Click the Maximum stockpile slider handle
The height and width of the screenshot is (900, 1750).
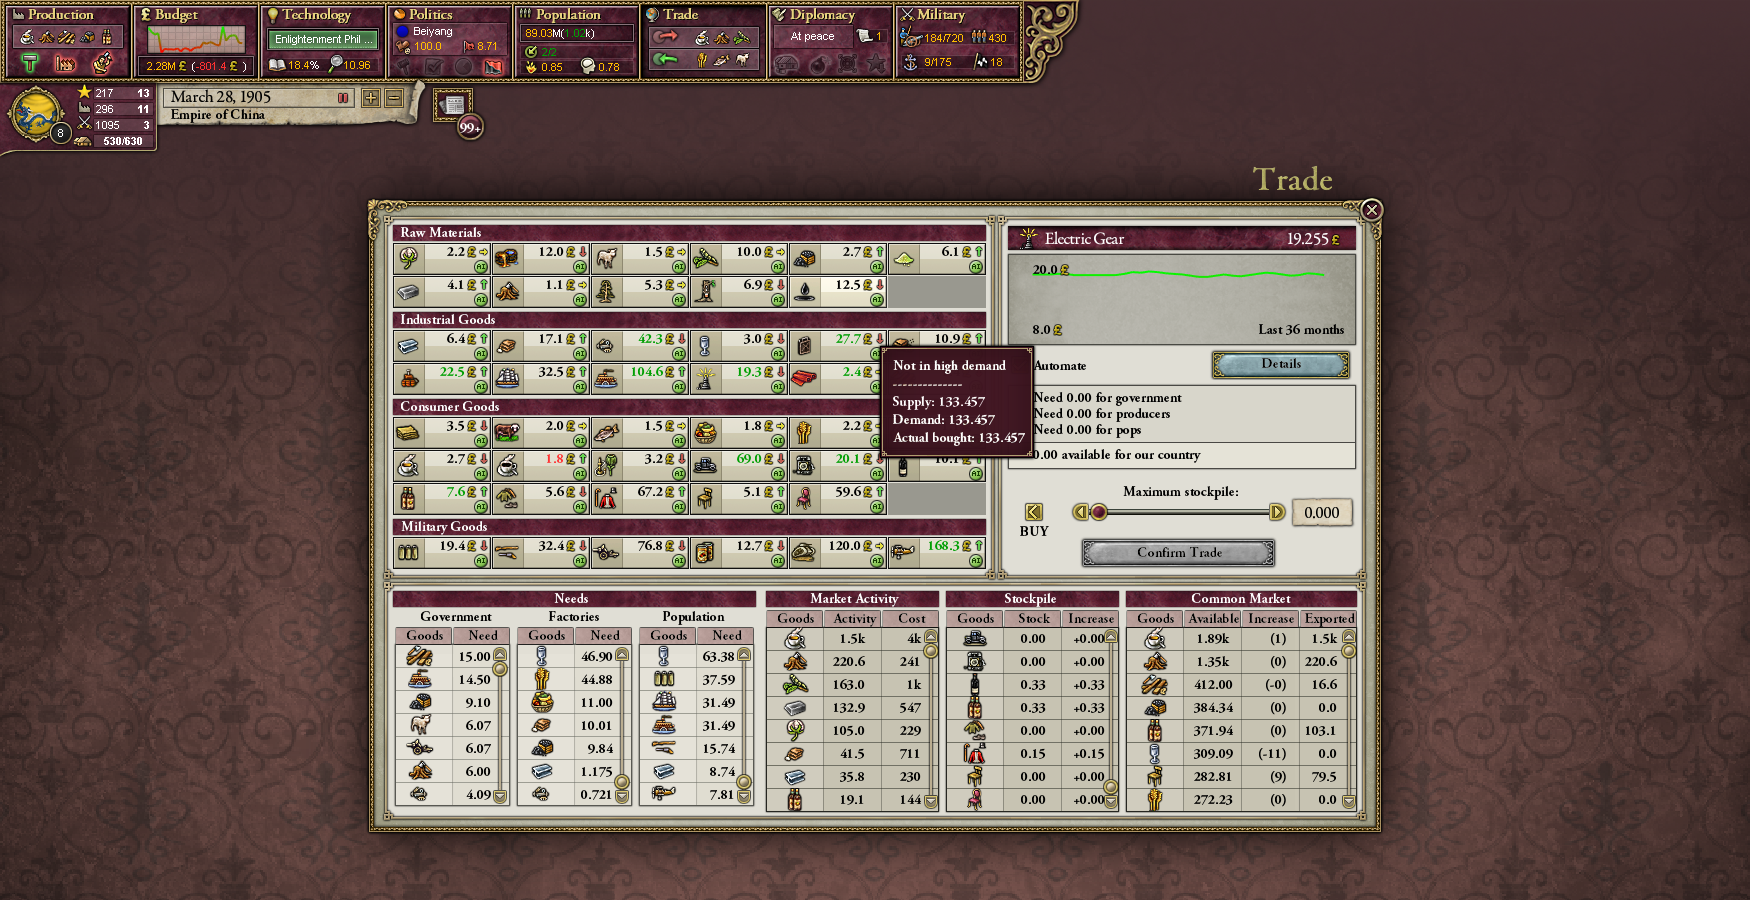coord(1099,512)
